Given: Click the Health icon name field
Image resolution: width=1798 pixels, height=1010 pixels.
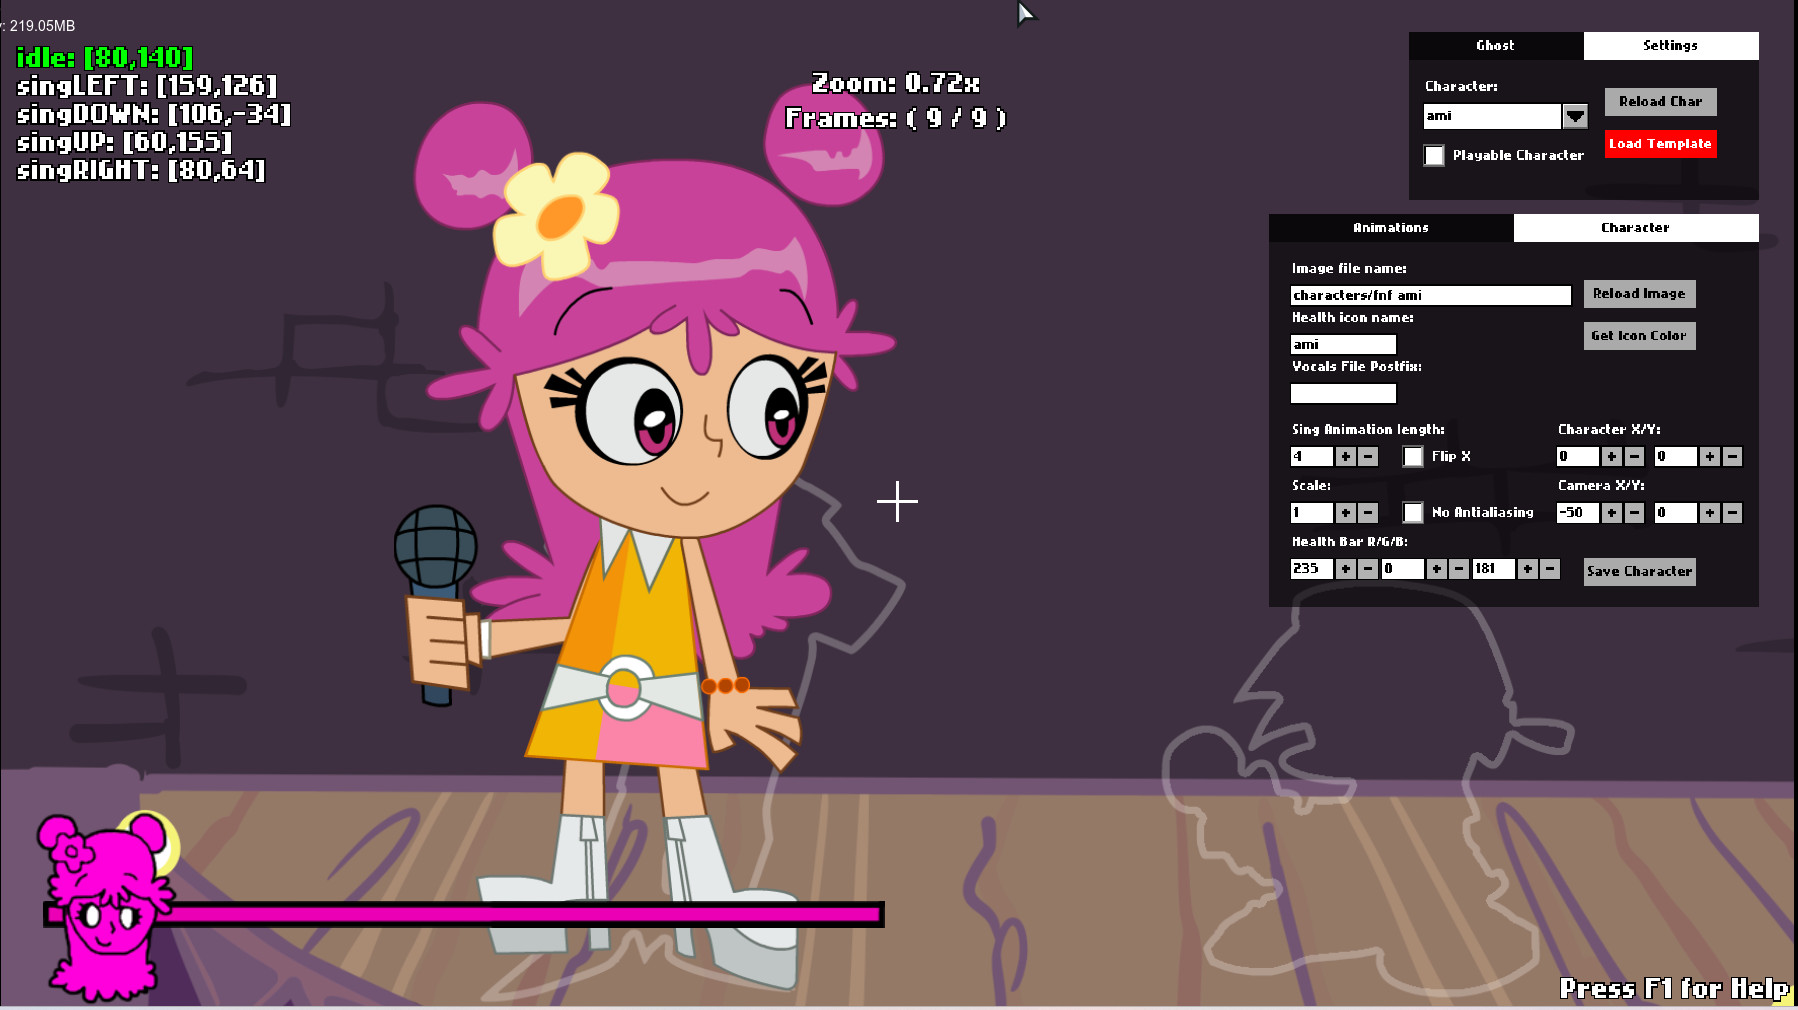Looking at the screenshot, I should [1343, 345].
